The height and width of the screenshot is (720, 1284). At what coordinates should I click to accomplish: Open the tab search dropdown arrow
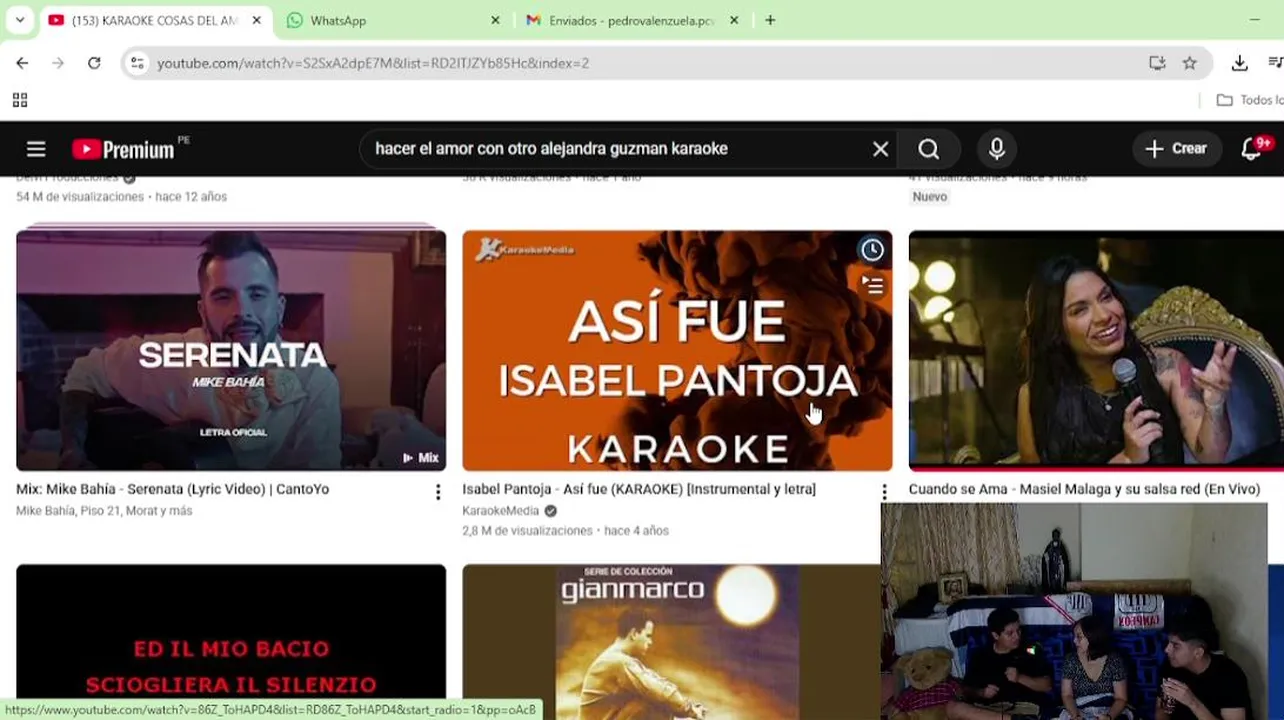tap(19, 20)
